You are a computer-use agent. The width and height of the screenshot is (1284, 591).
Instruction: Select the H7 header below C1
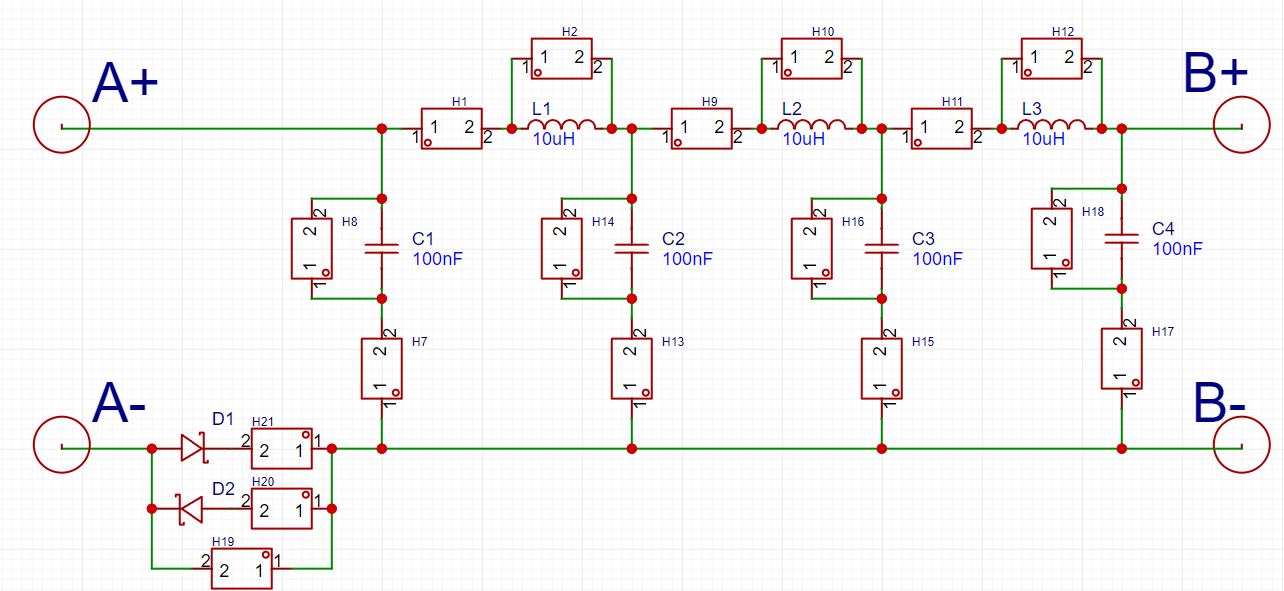pyautogui.click(x=381, y=368)
